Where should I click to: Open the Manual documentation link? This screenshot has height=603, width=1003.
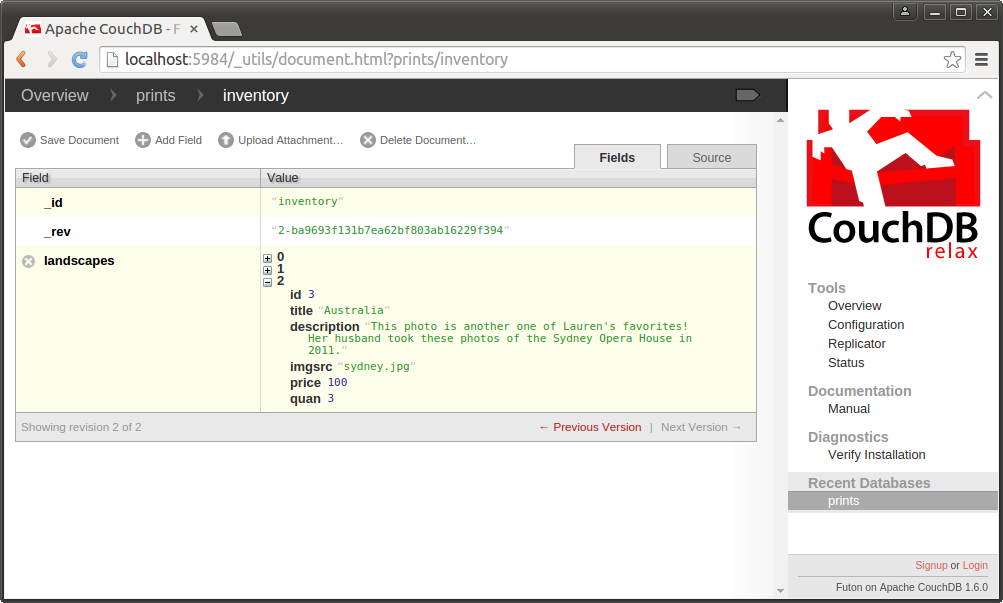coord(849,409)
